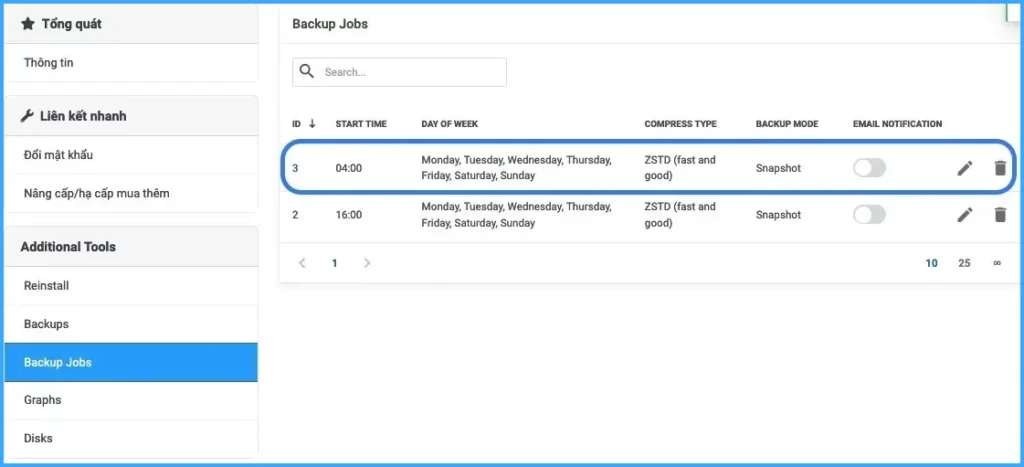1024x467 pixels.
Task: Click the 16:00 start time cell
Action: (349, 214)
